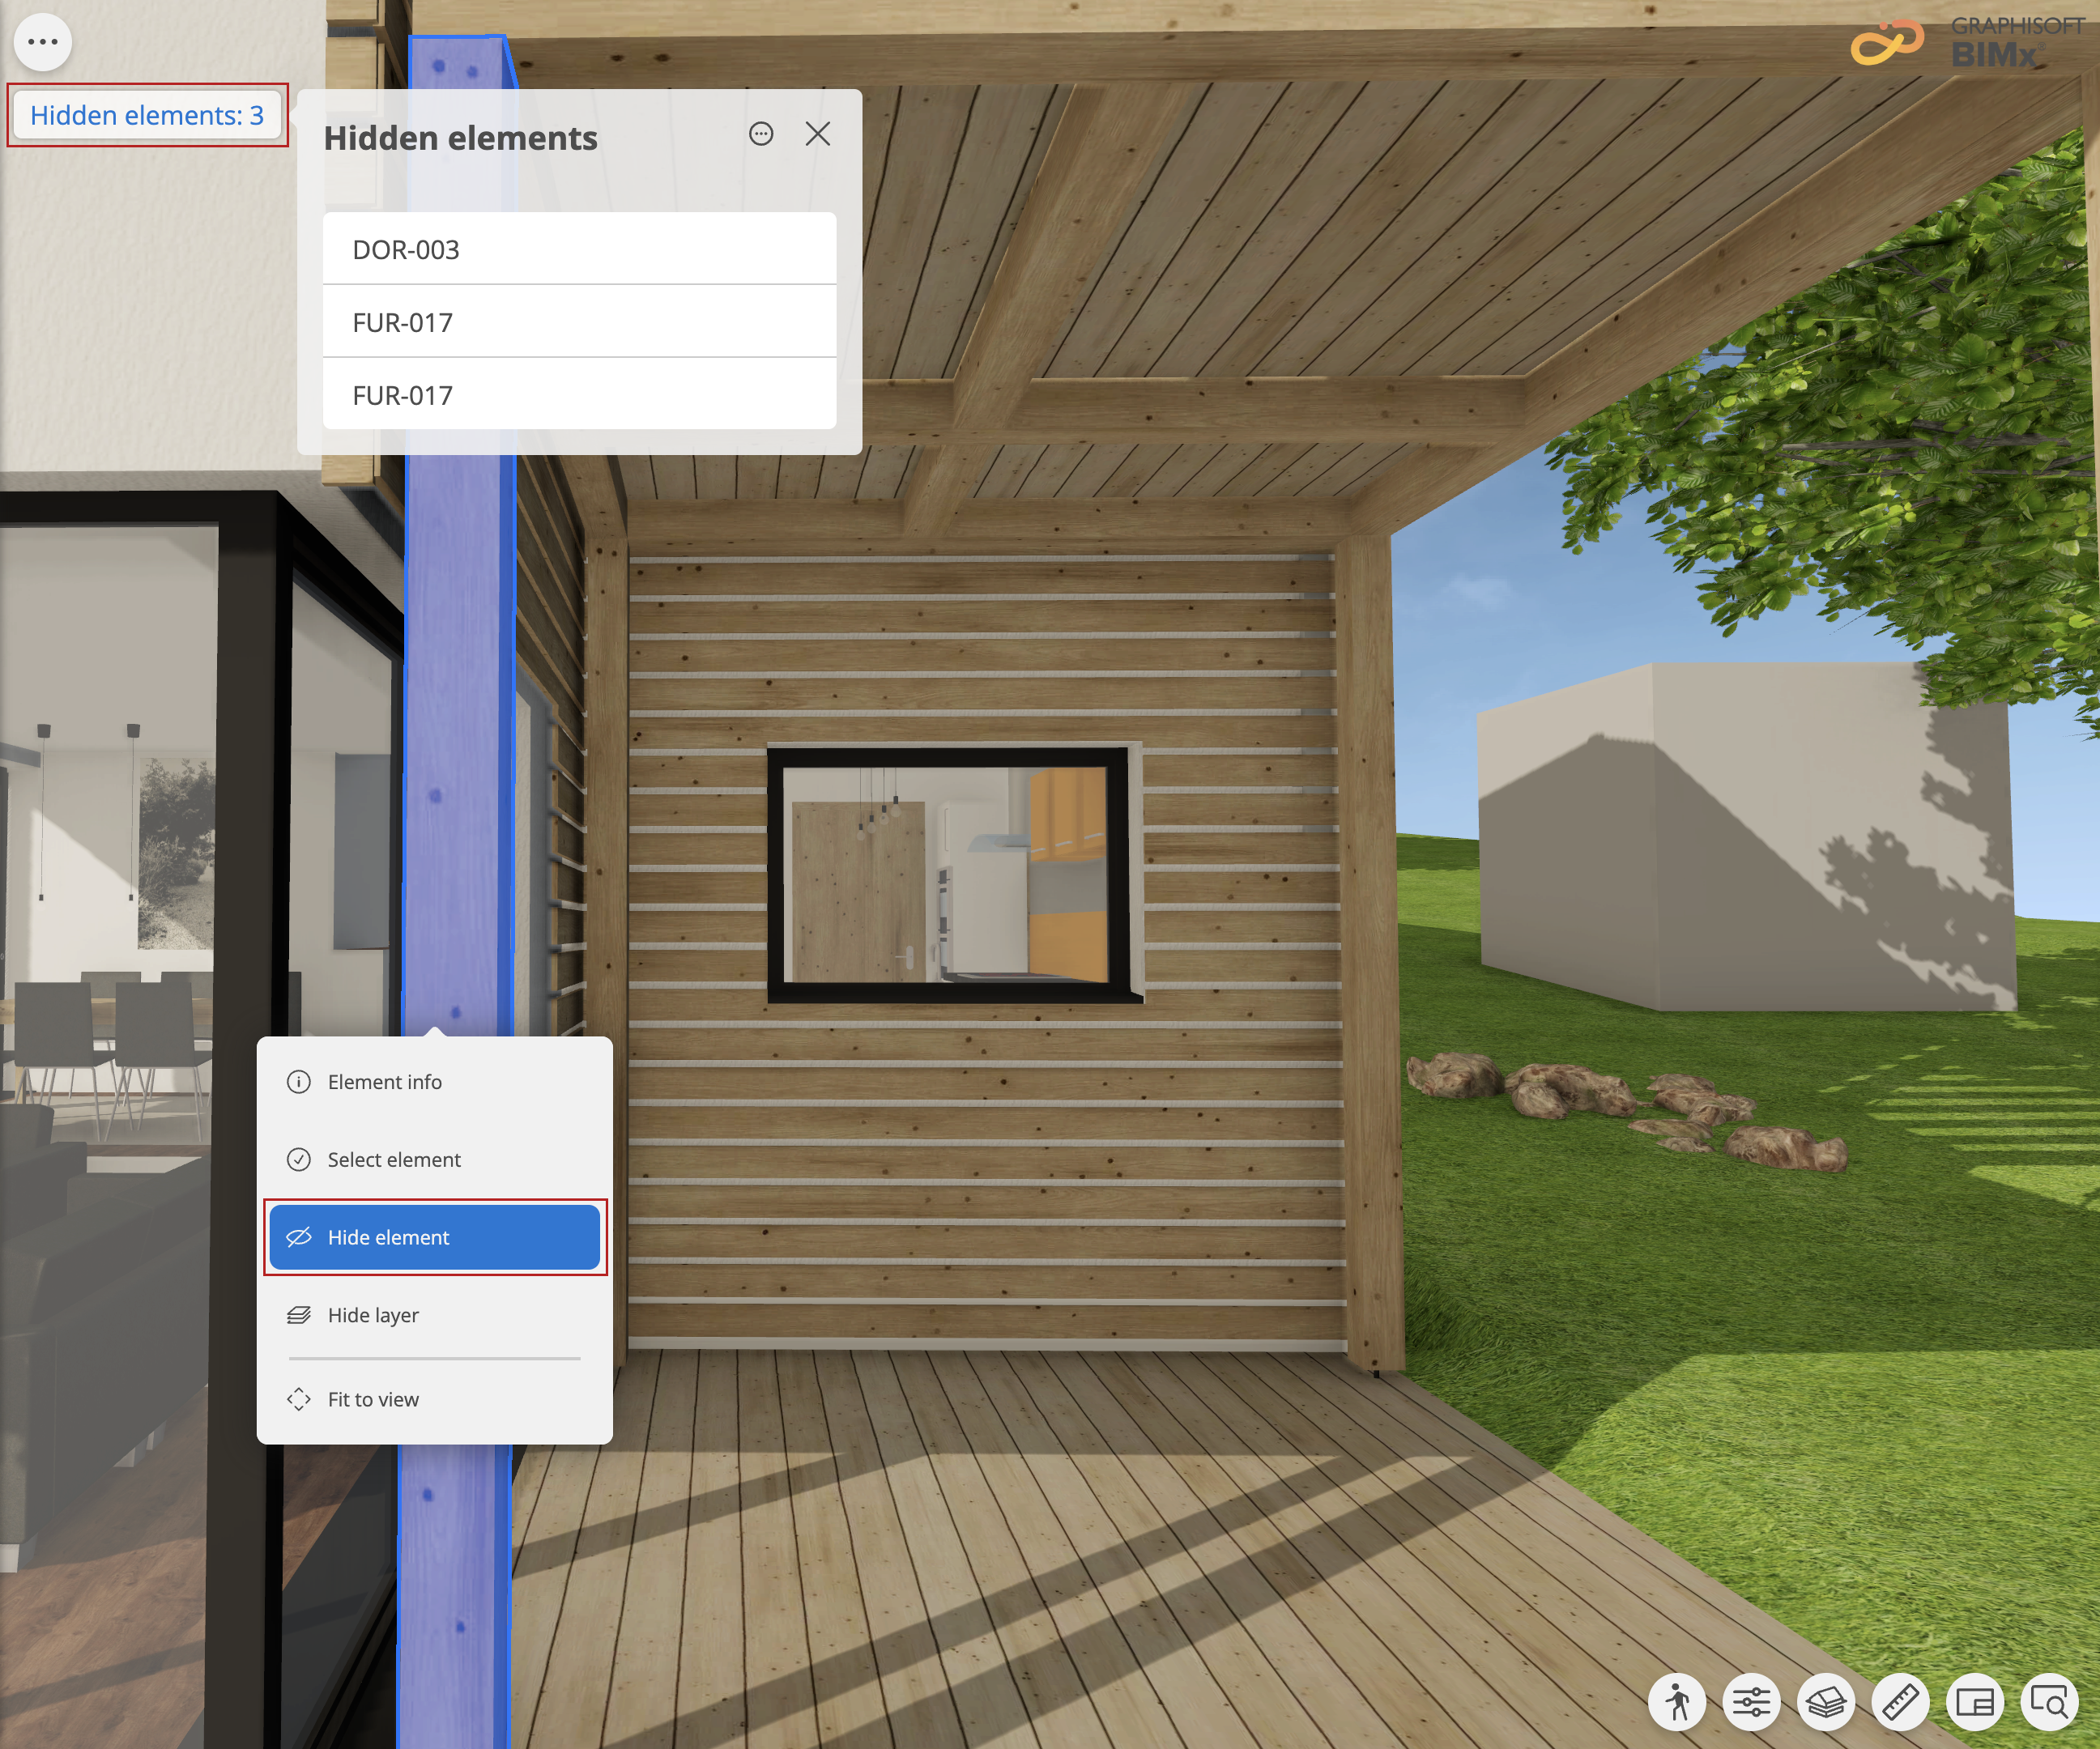
Task: Open the 2D layout navigator icon
Action: 1975,1701
